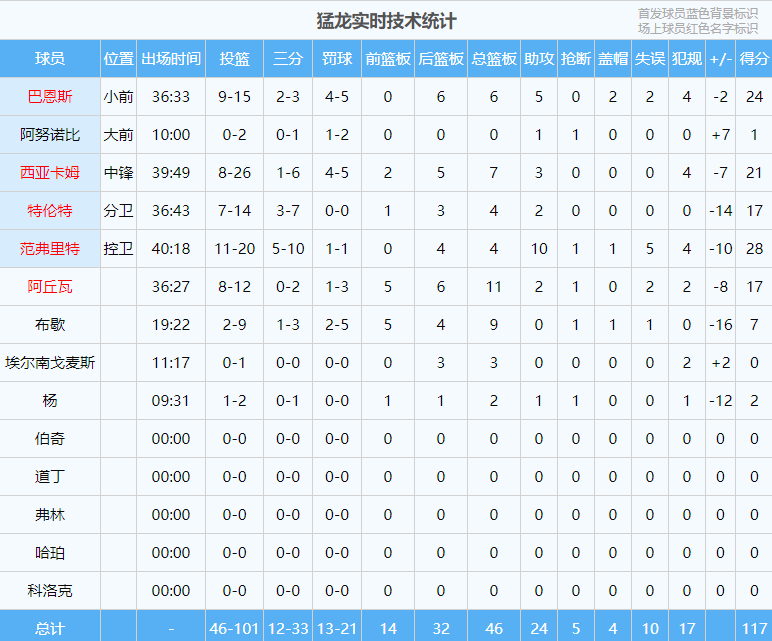772x641 pixels.
Task: Click 阿努诺比 plus-minus +7
Action: coord(721,134)
